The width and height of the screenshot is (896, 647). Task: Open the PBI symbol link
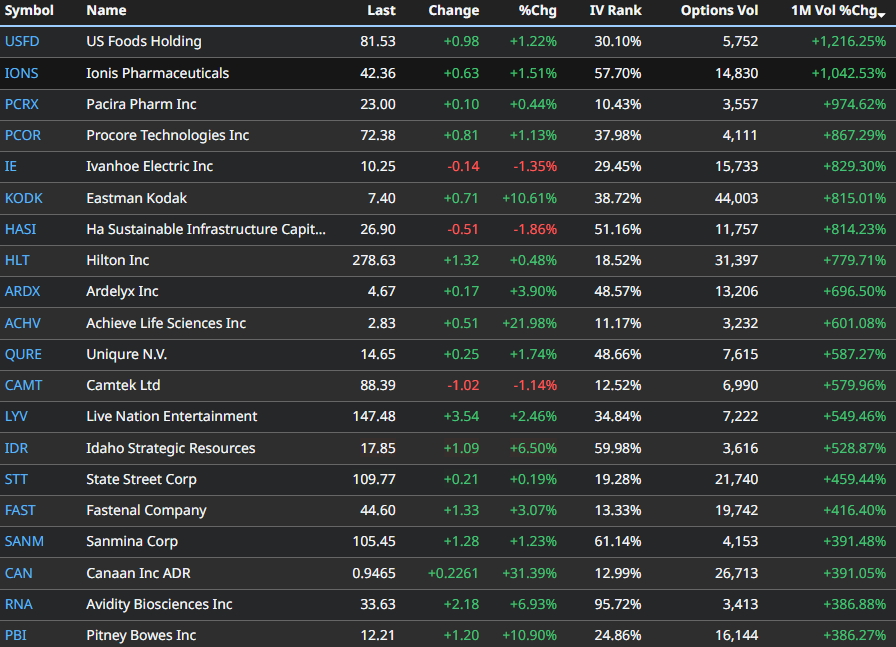pos(16,634)
